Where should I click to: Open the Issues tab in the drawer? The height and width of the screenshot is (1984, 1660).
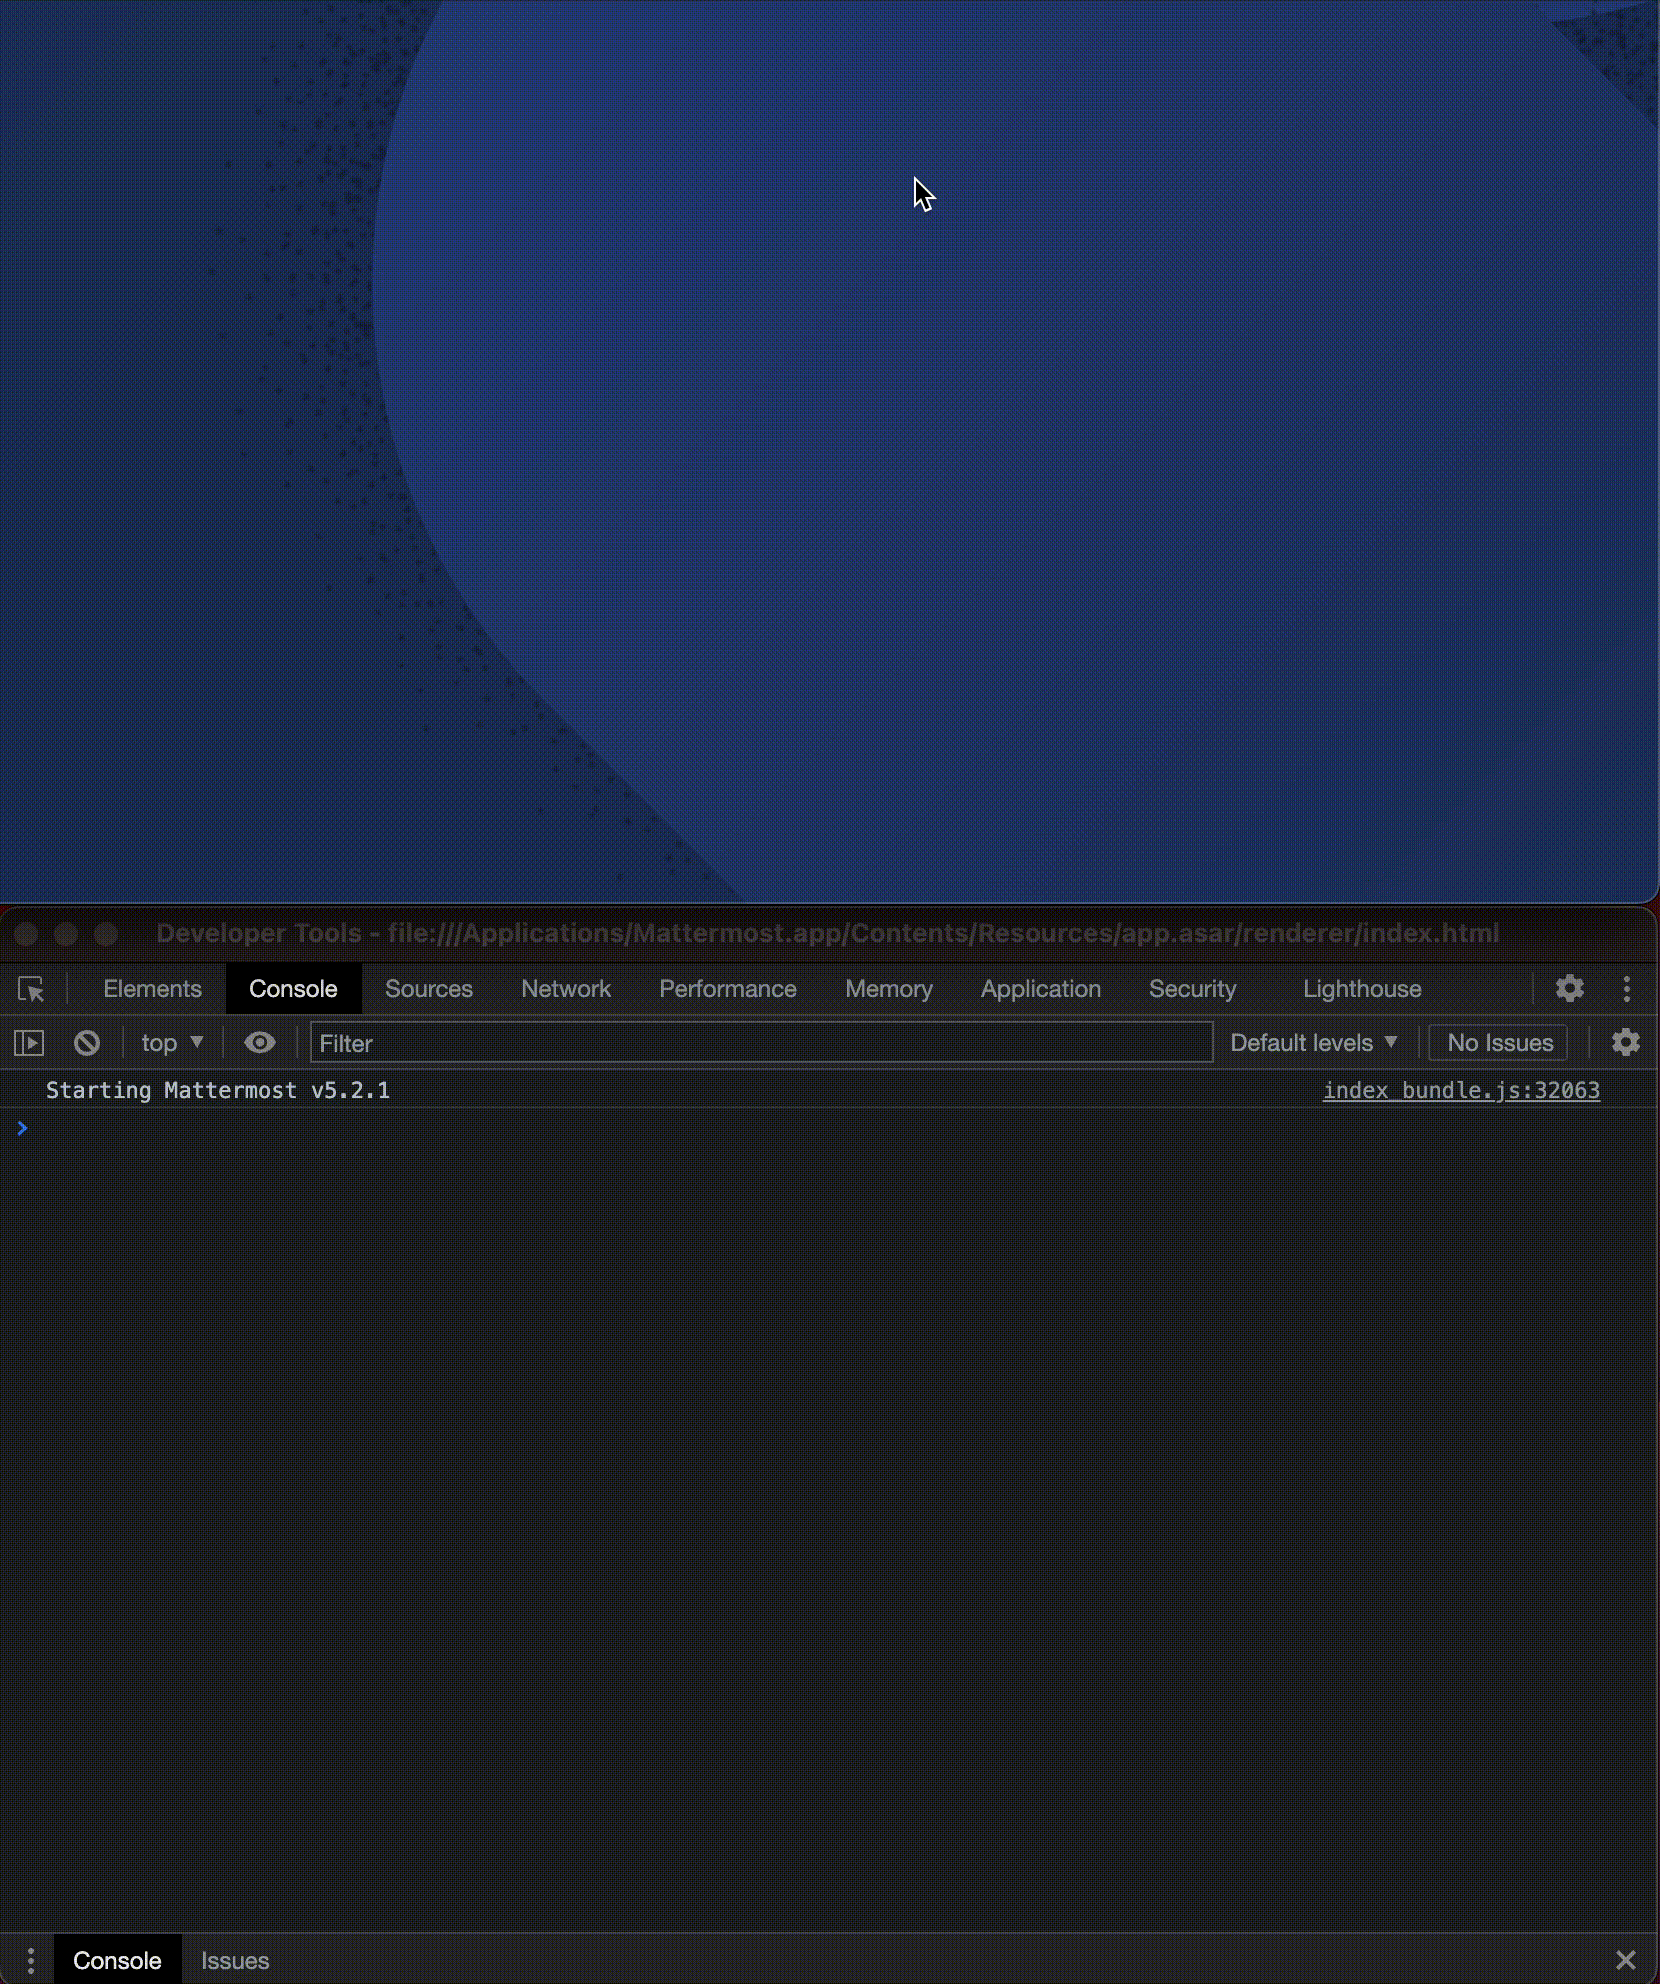tap(235, 1960)
